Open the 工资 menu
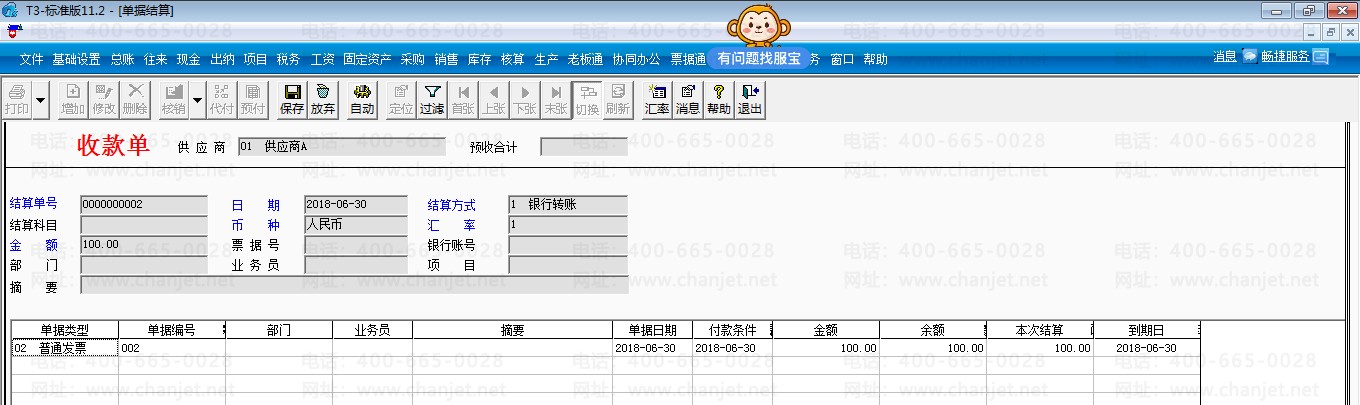 pos(322,59)
